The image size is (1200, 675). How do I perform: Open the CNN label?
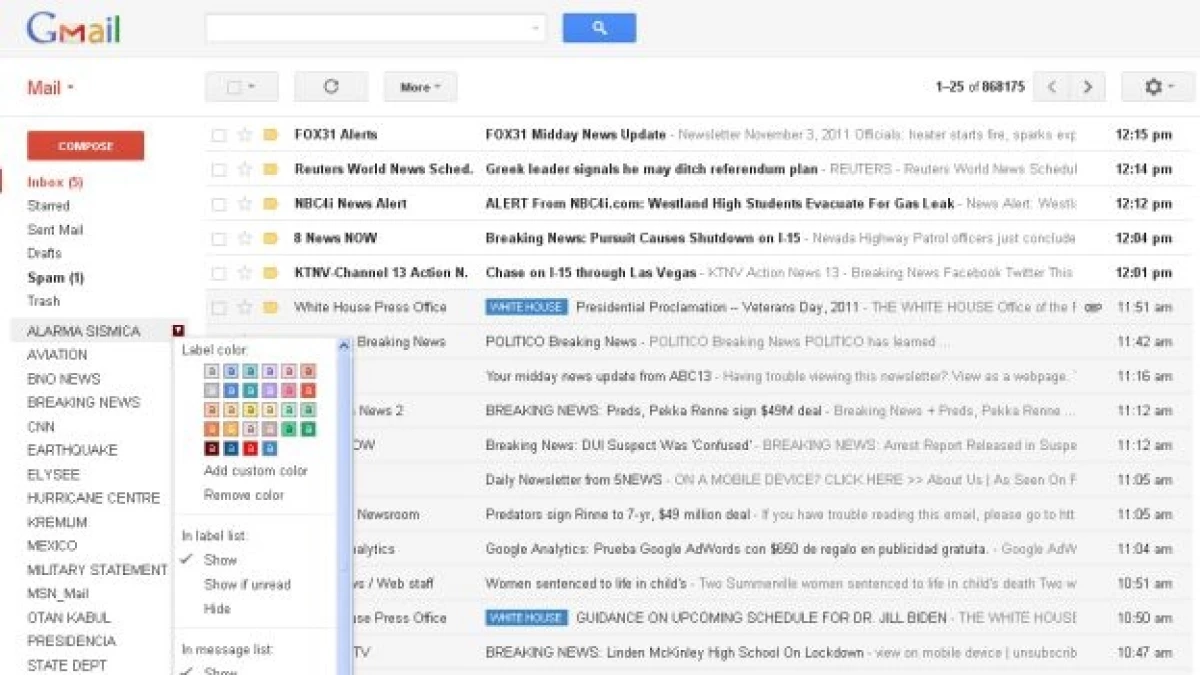pyautogui.click(x=41, y=426)
